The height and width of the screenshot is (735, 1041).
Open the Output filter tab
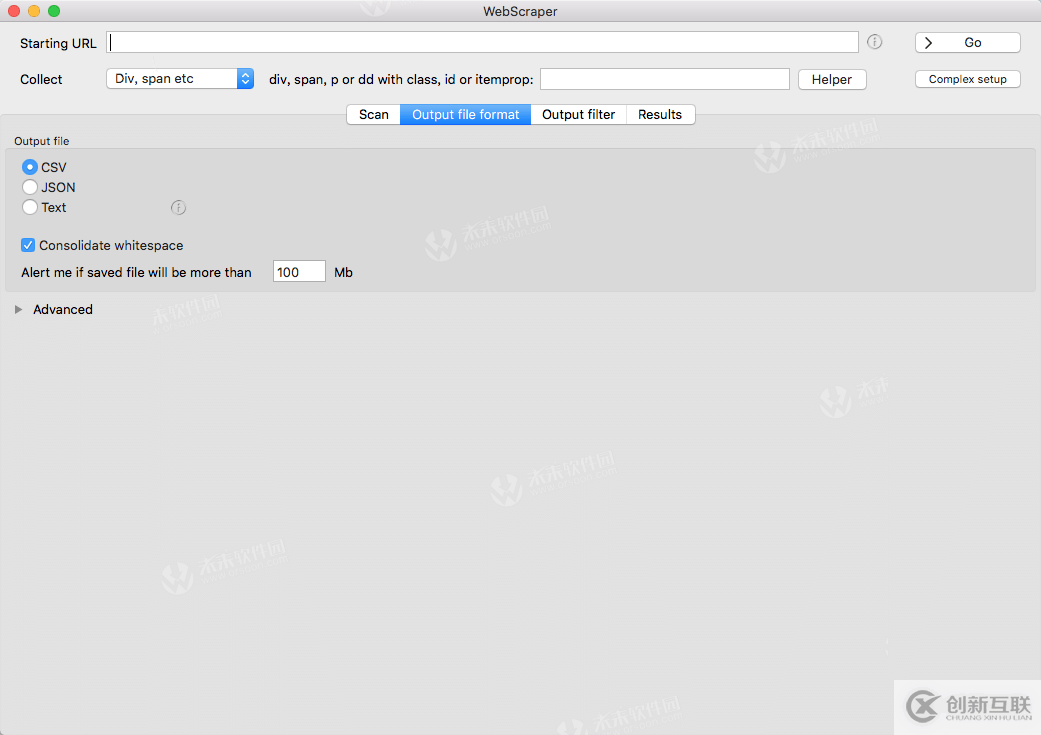click(x=578, y=115)
